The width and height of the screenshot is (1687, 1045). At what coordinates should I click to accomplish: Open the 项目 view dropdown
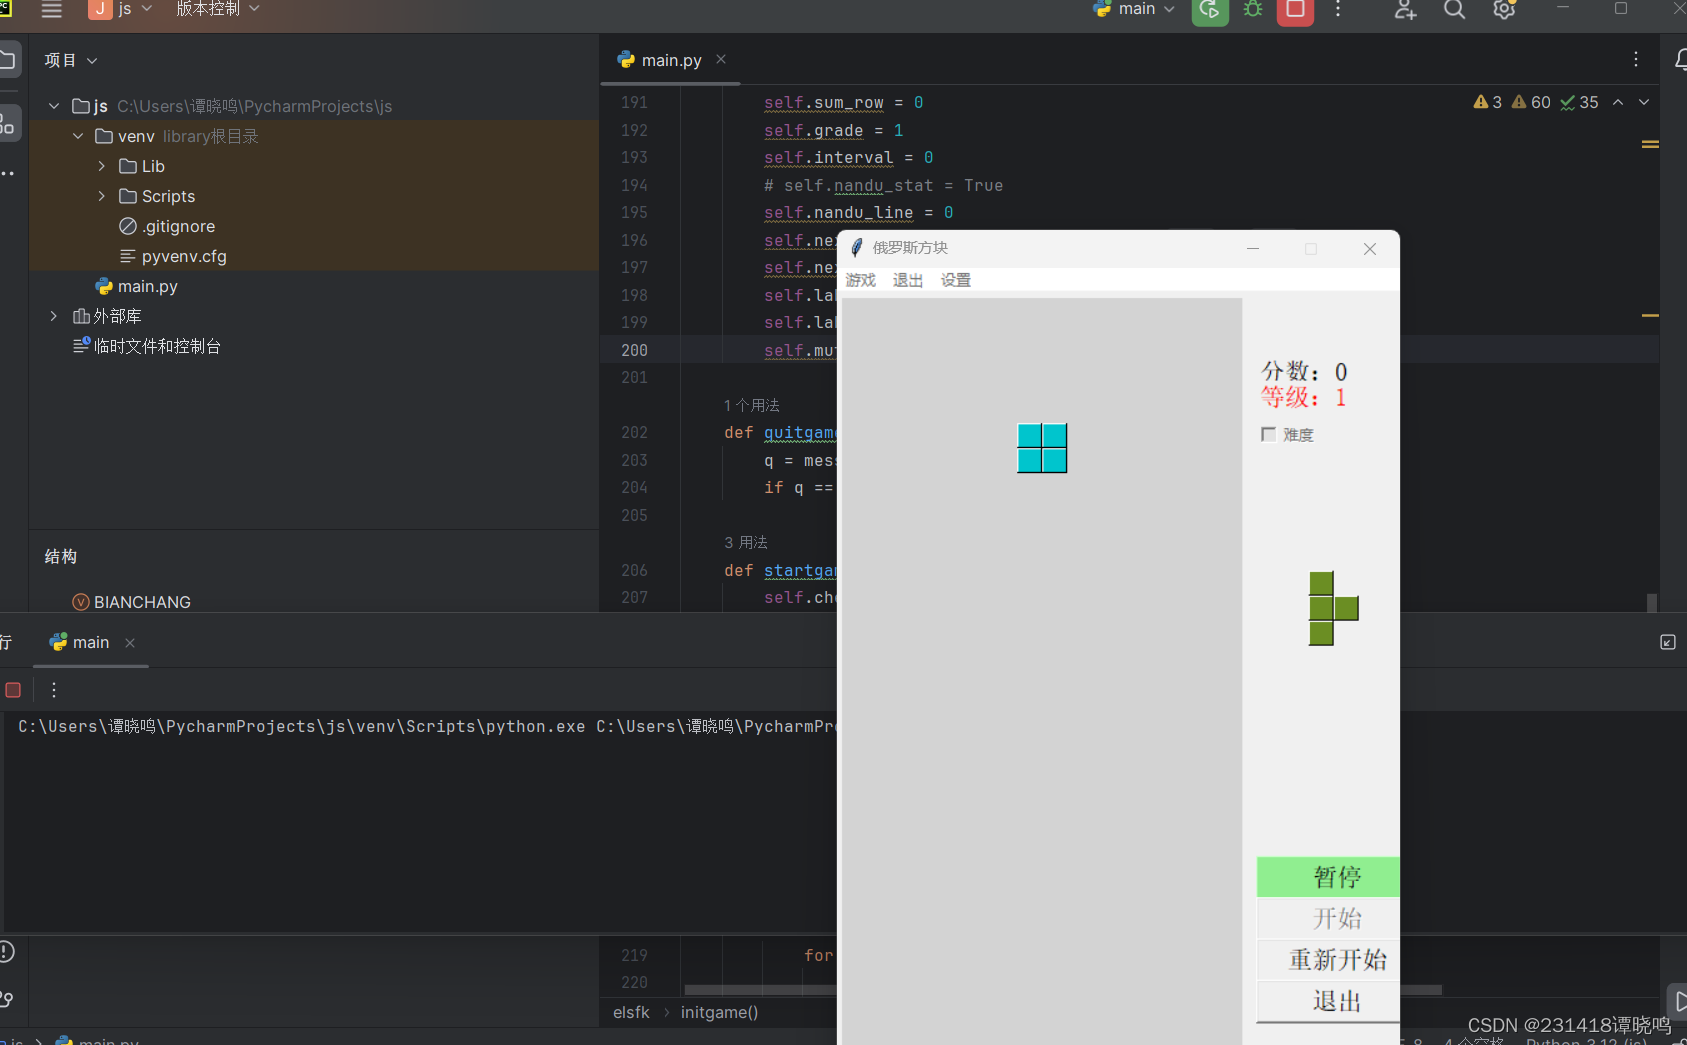(x=71, y=60)
